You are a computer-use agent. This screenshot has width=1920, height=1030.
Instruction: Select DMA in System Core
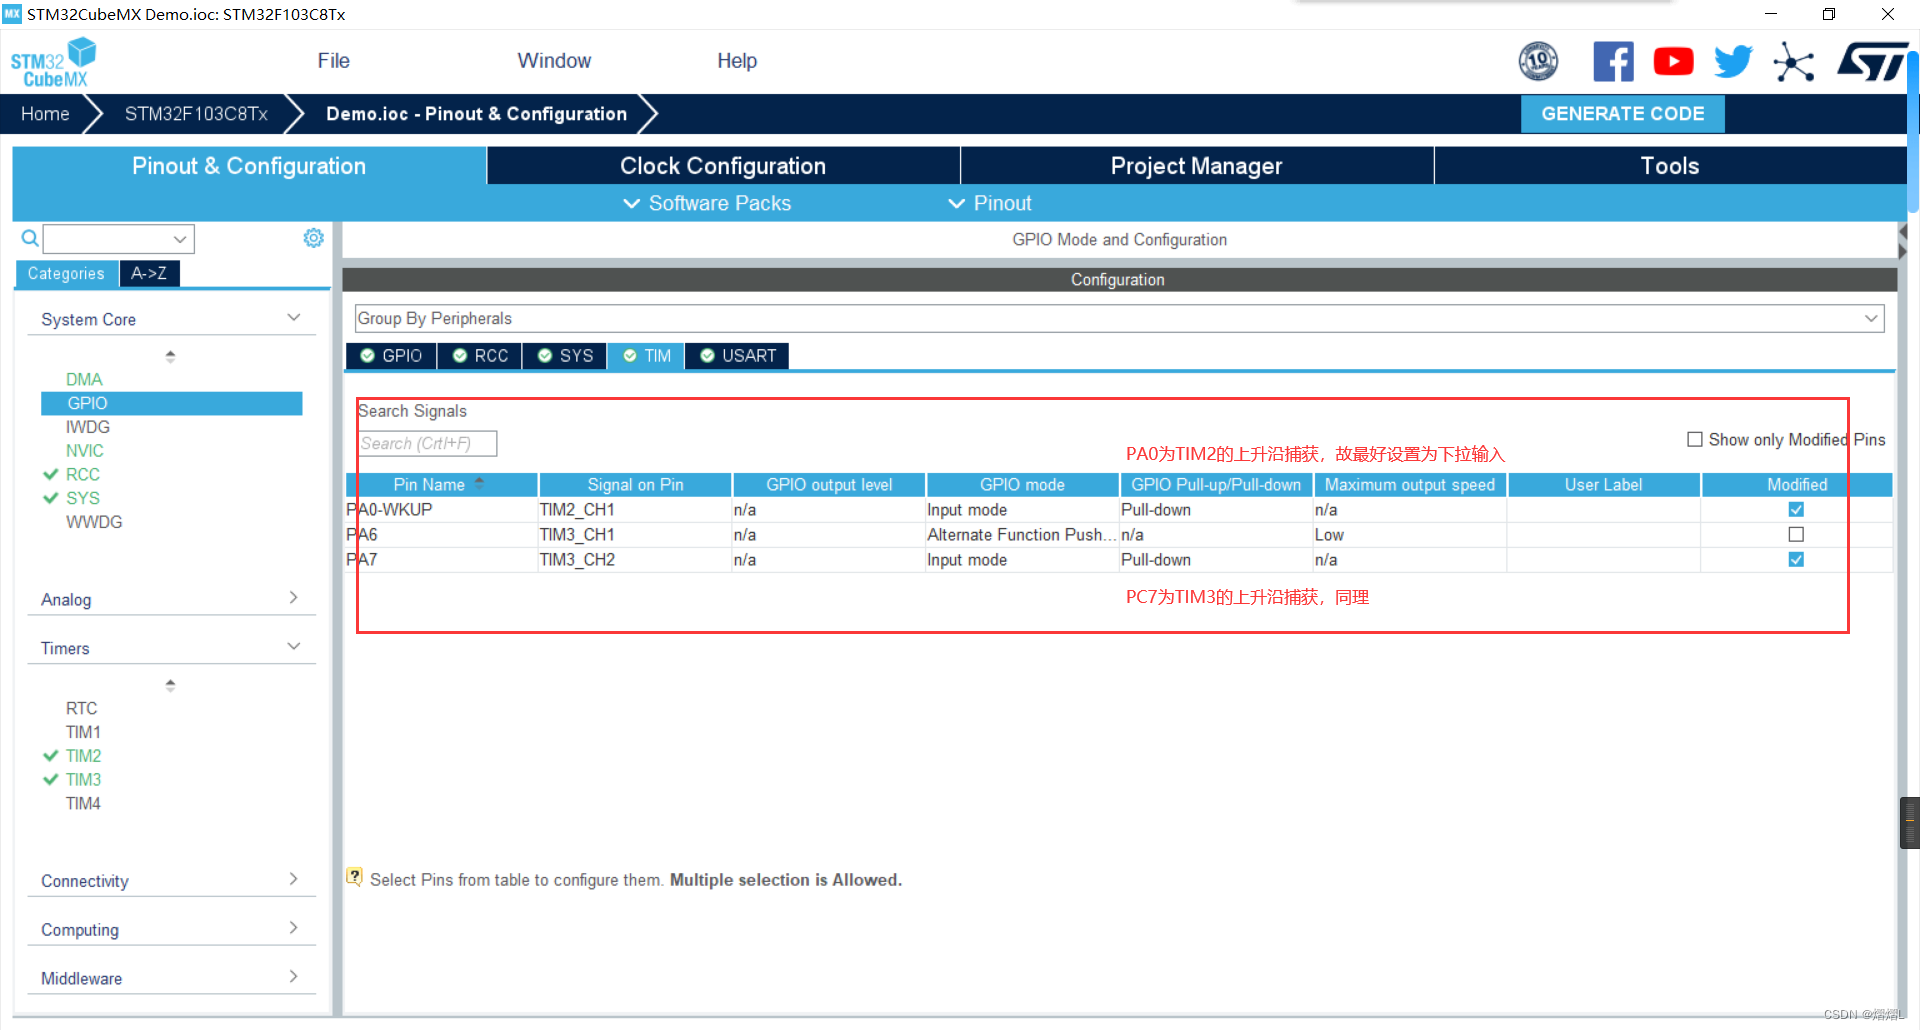coord(84,380)
